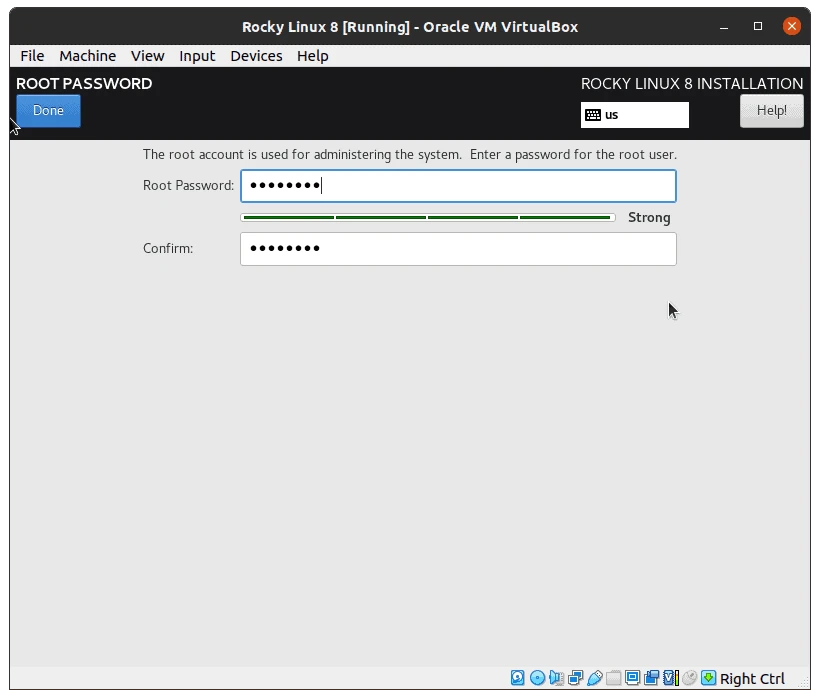Viewport: 820px width, 699px height.
Task: Open the View menu
Action: pos(147,56)
